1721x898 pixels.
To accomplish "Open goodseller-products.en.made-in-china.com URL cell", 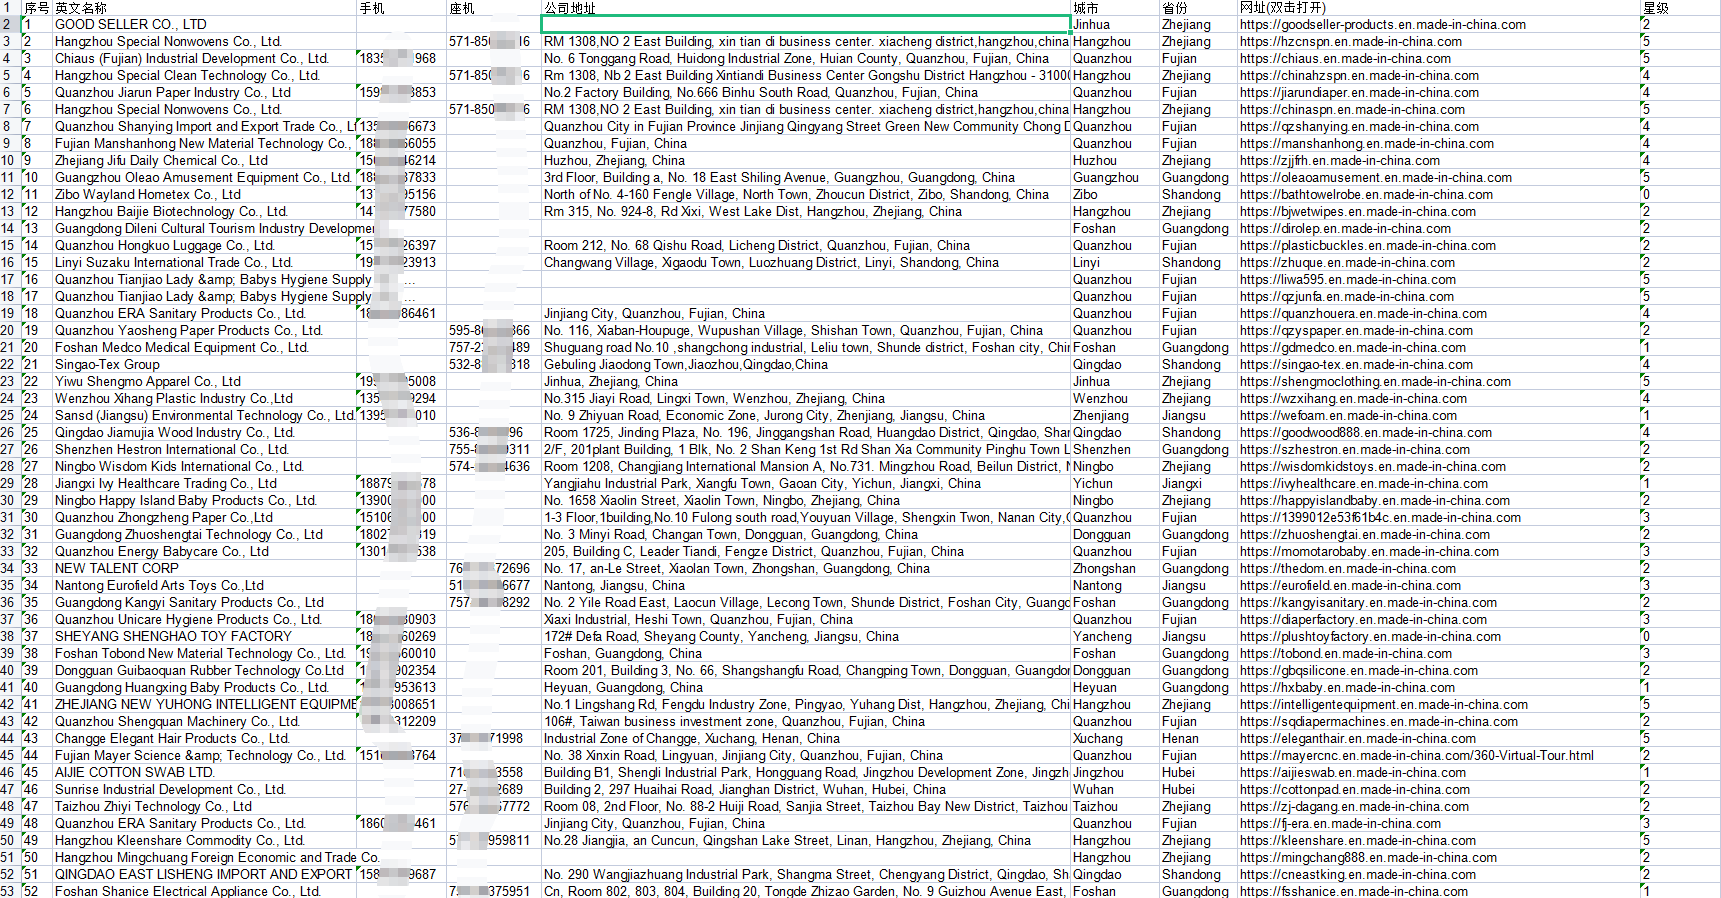I will coord(1438,24).
